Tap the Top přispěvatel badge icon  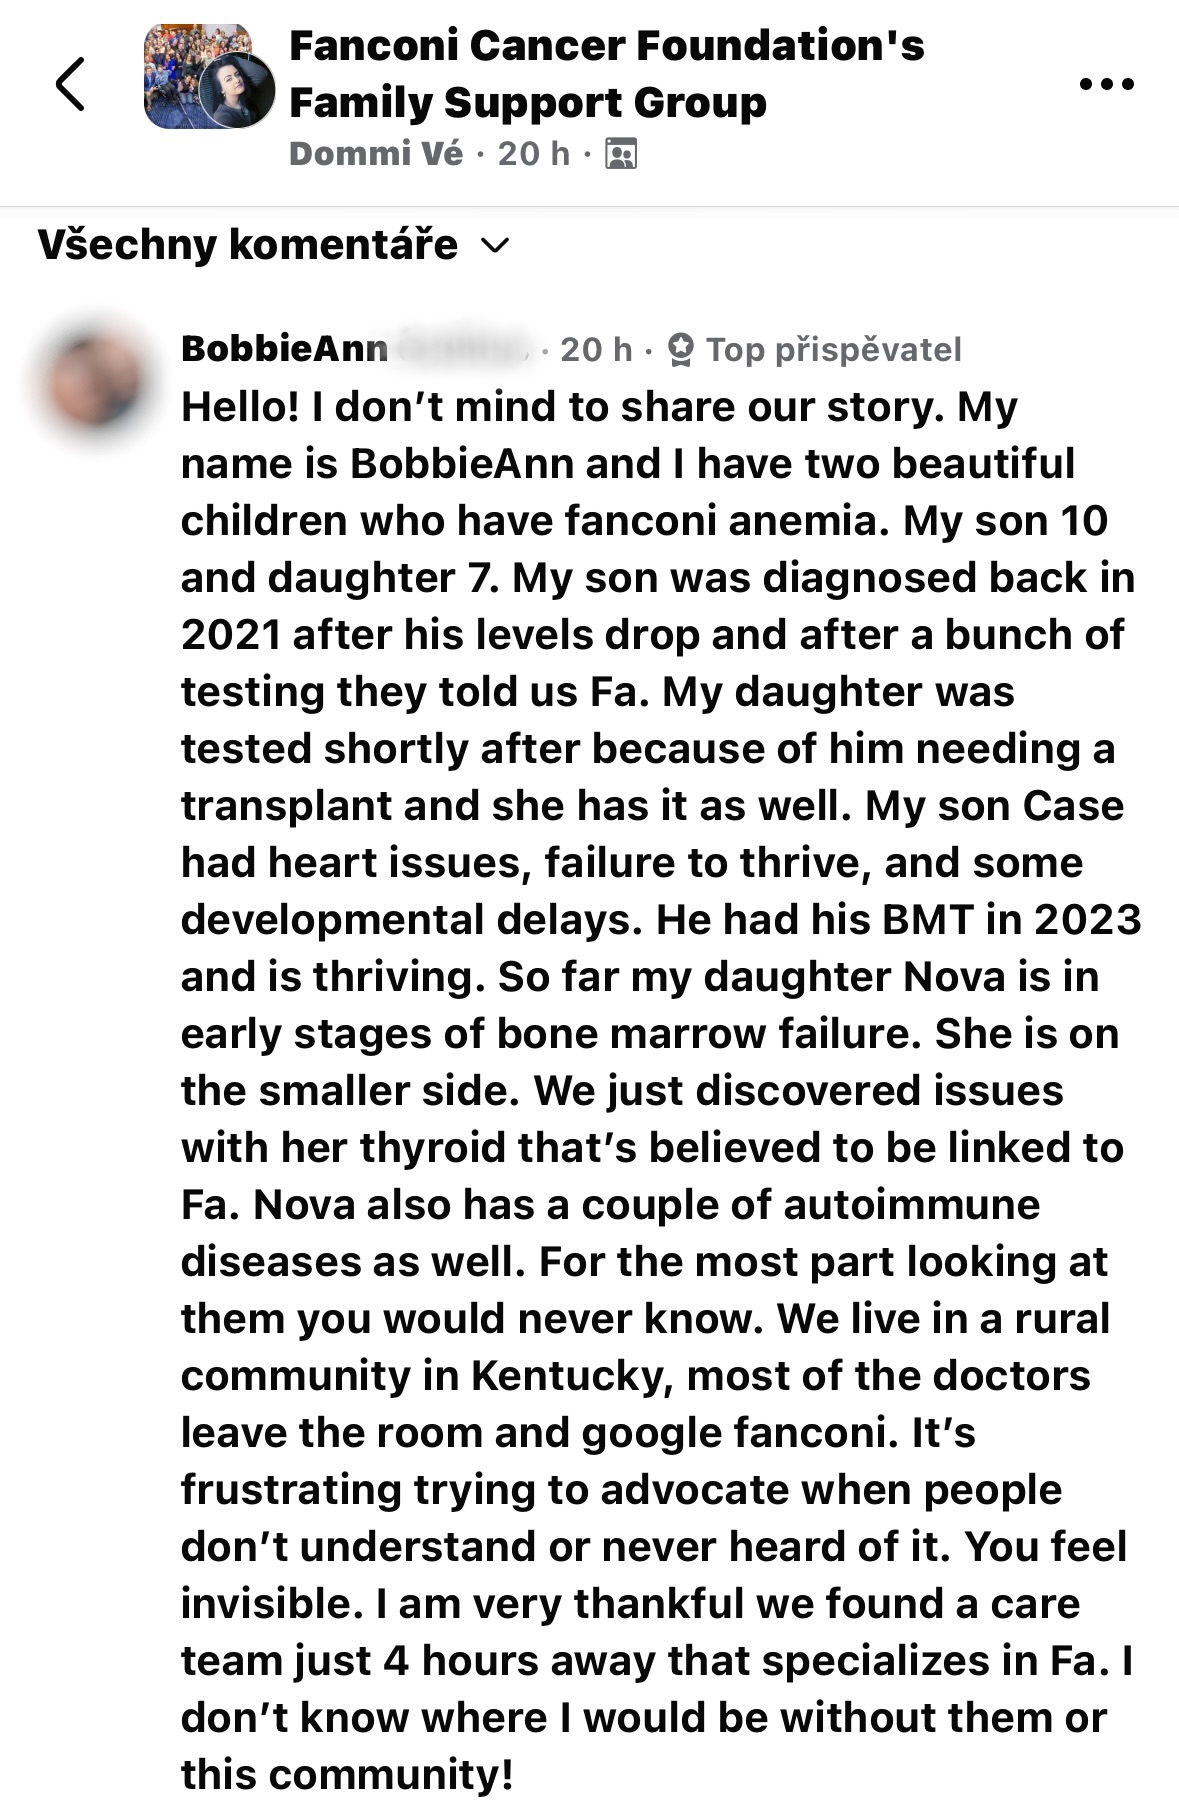[x=681, y=349]
